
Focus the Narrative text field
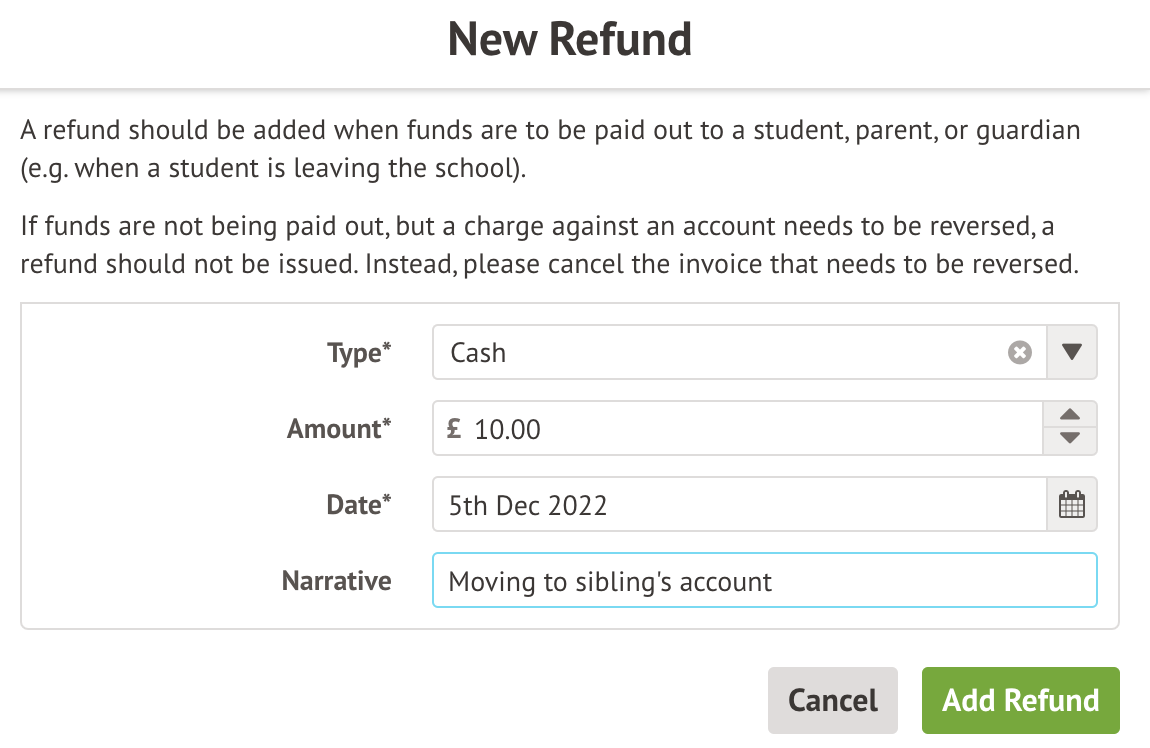coord(765,581)
